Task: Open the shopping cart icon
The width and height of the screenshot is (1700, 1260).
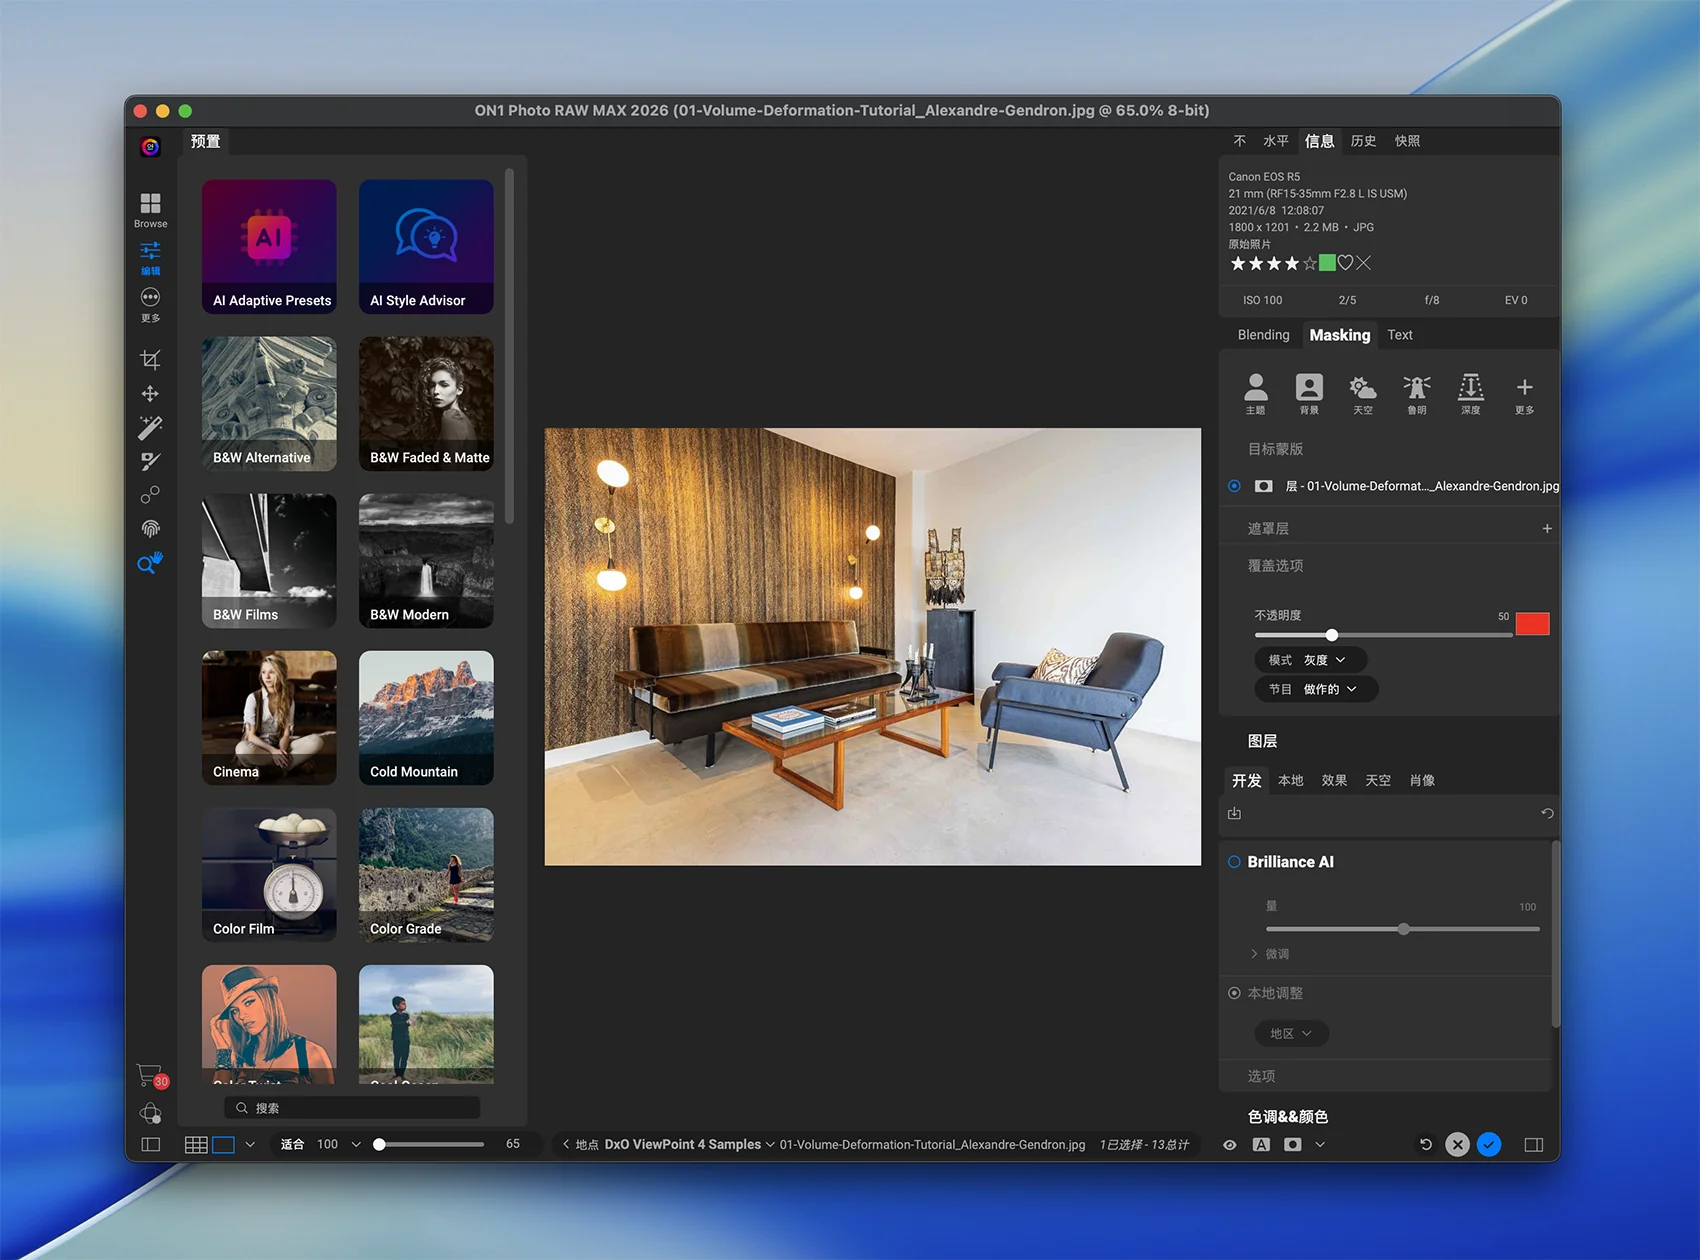Action: pyautogui.click(x=149, y=1075)
